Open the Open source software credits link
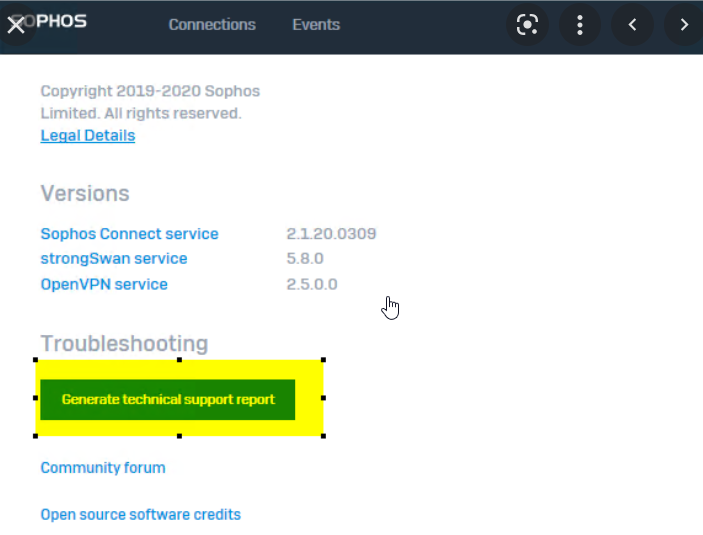703x535 pixels. coord(141,514)
